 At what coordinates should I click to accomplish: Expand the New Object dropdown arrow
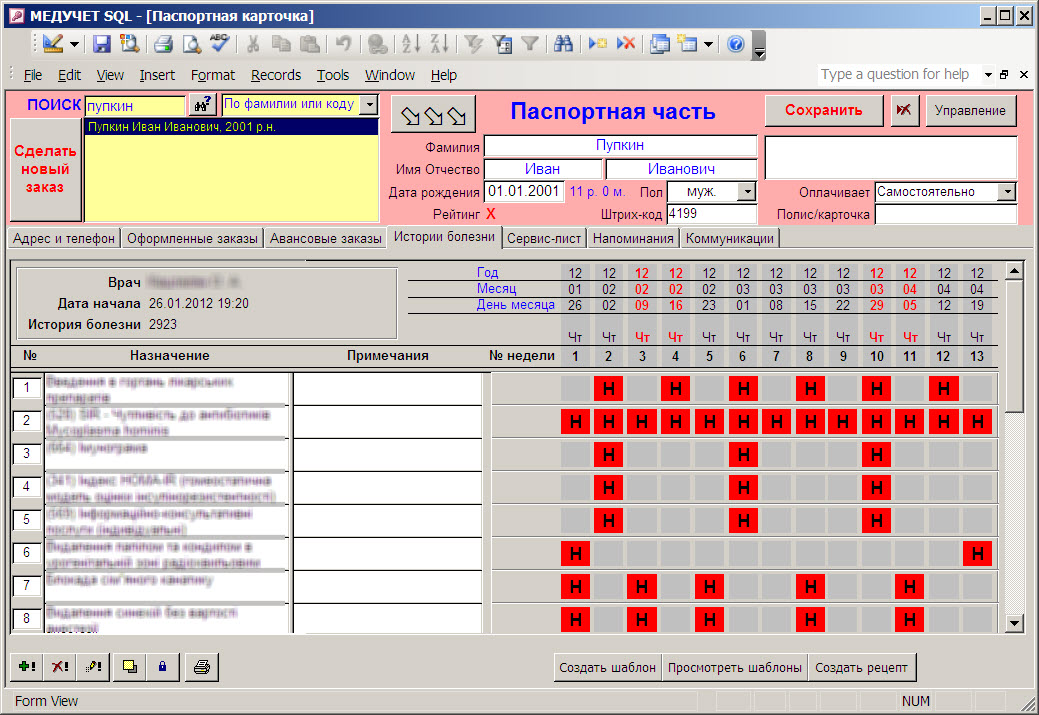[x=708, y=45]
